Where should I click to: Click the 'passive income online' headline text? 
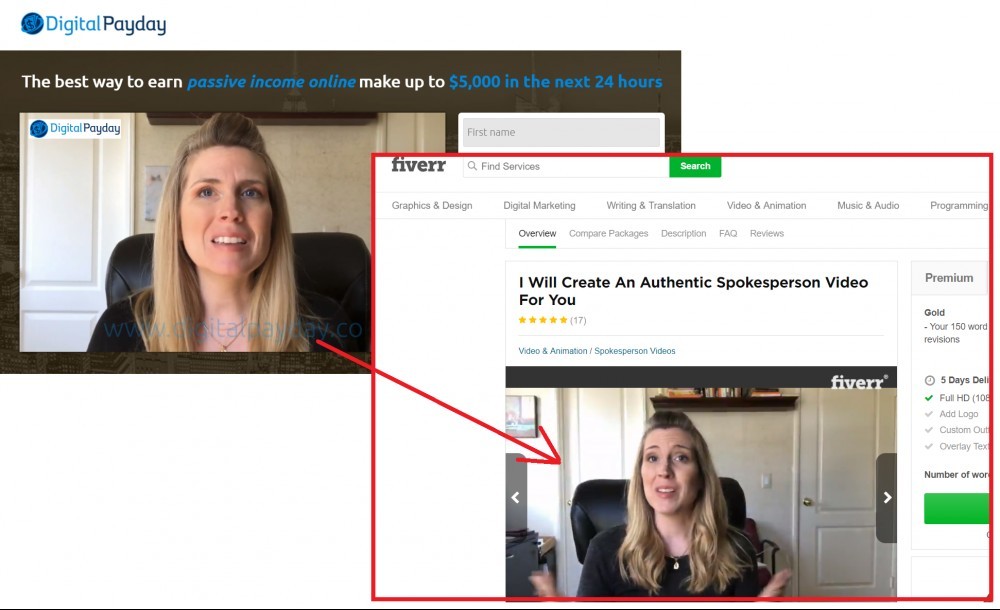[x=271, y=82]
